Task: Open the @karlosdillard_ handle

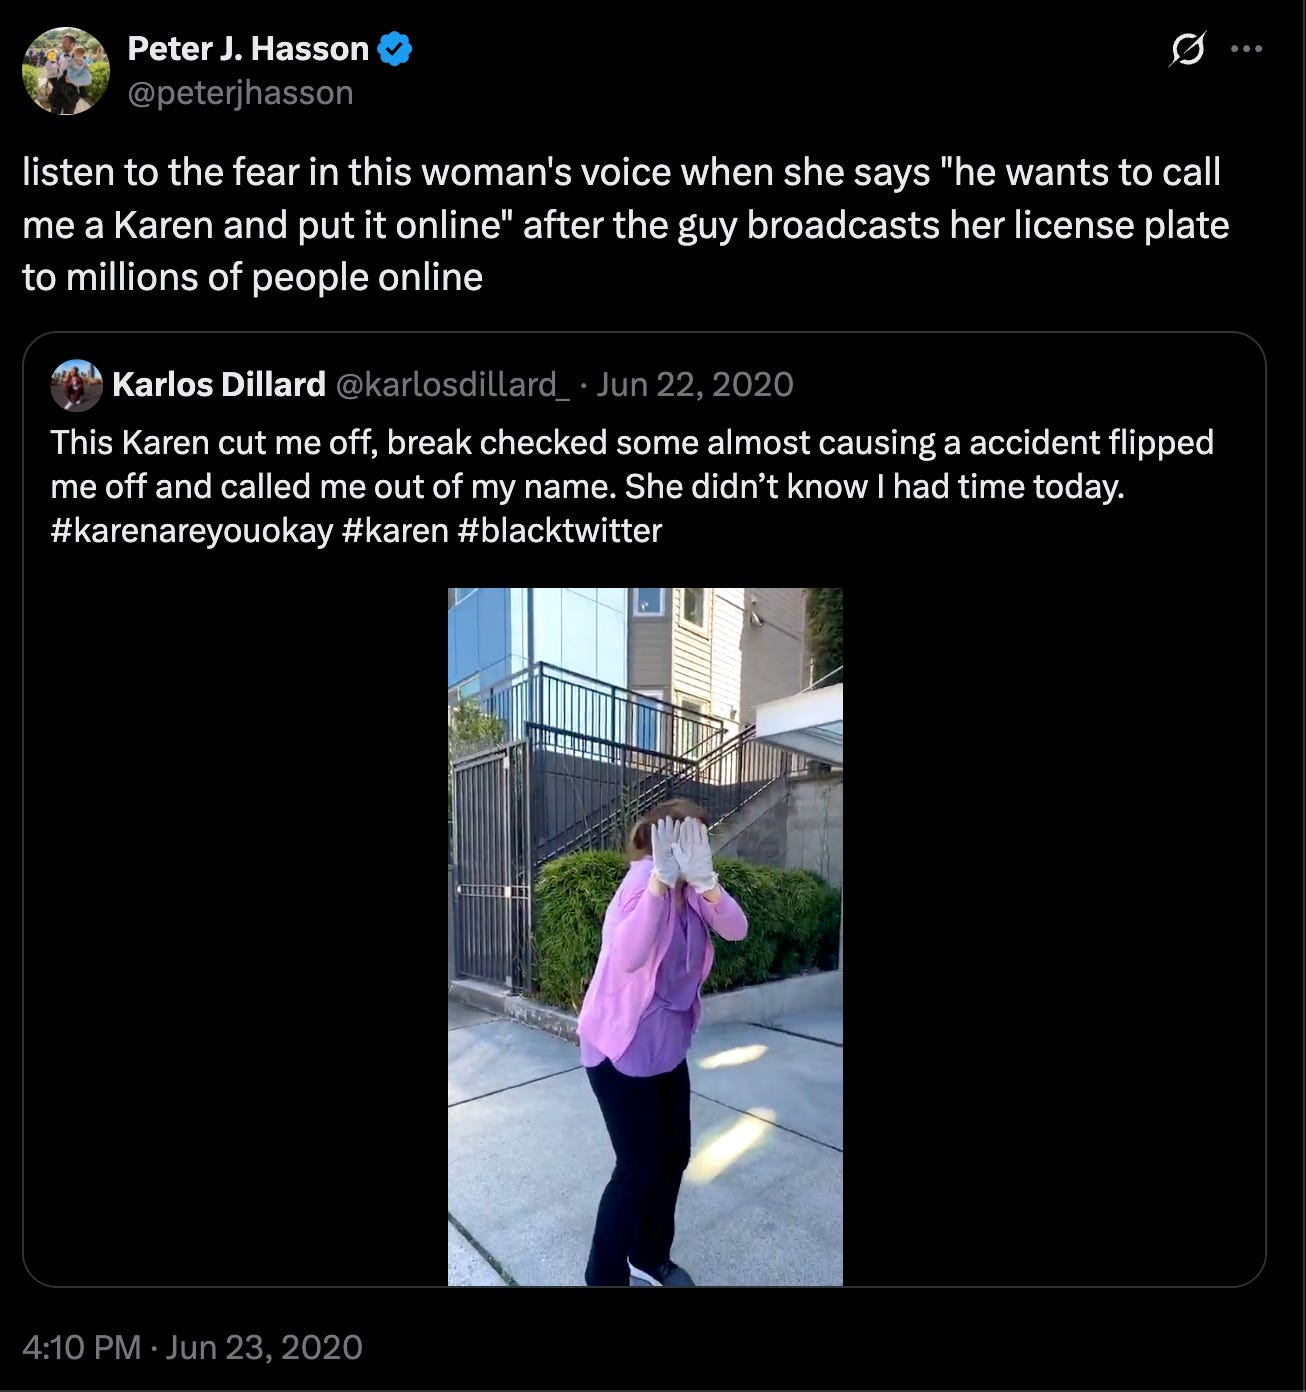Action: [451, 384]
